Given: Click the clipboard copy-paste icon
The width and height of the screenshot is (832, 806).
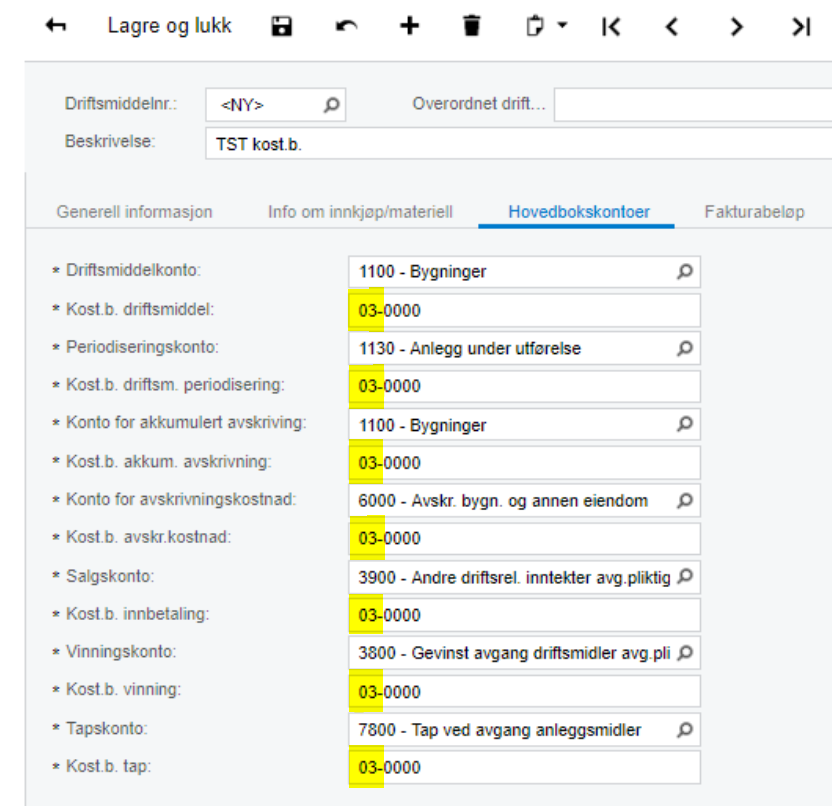Looking at the screenshot, I should tap(535, 25).
